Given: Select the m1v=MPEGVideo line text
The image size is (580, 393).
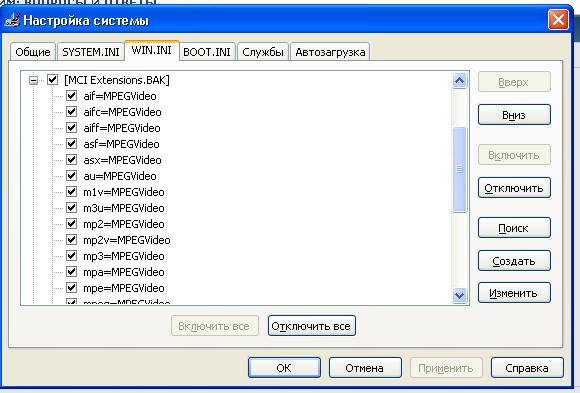Looking at the screenshot, I should [x=124, y=192].
